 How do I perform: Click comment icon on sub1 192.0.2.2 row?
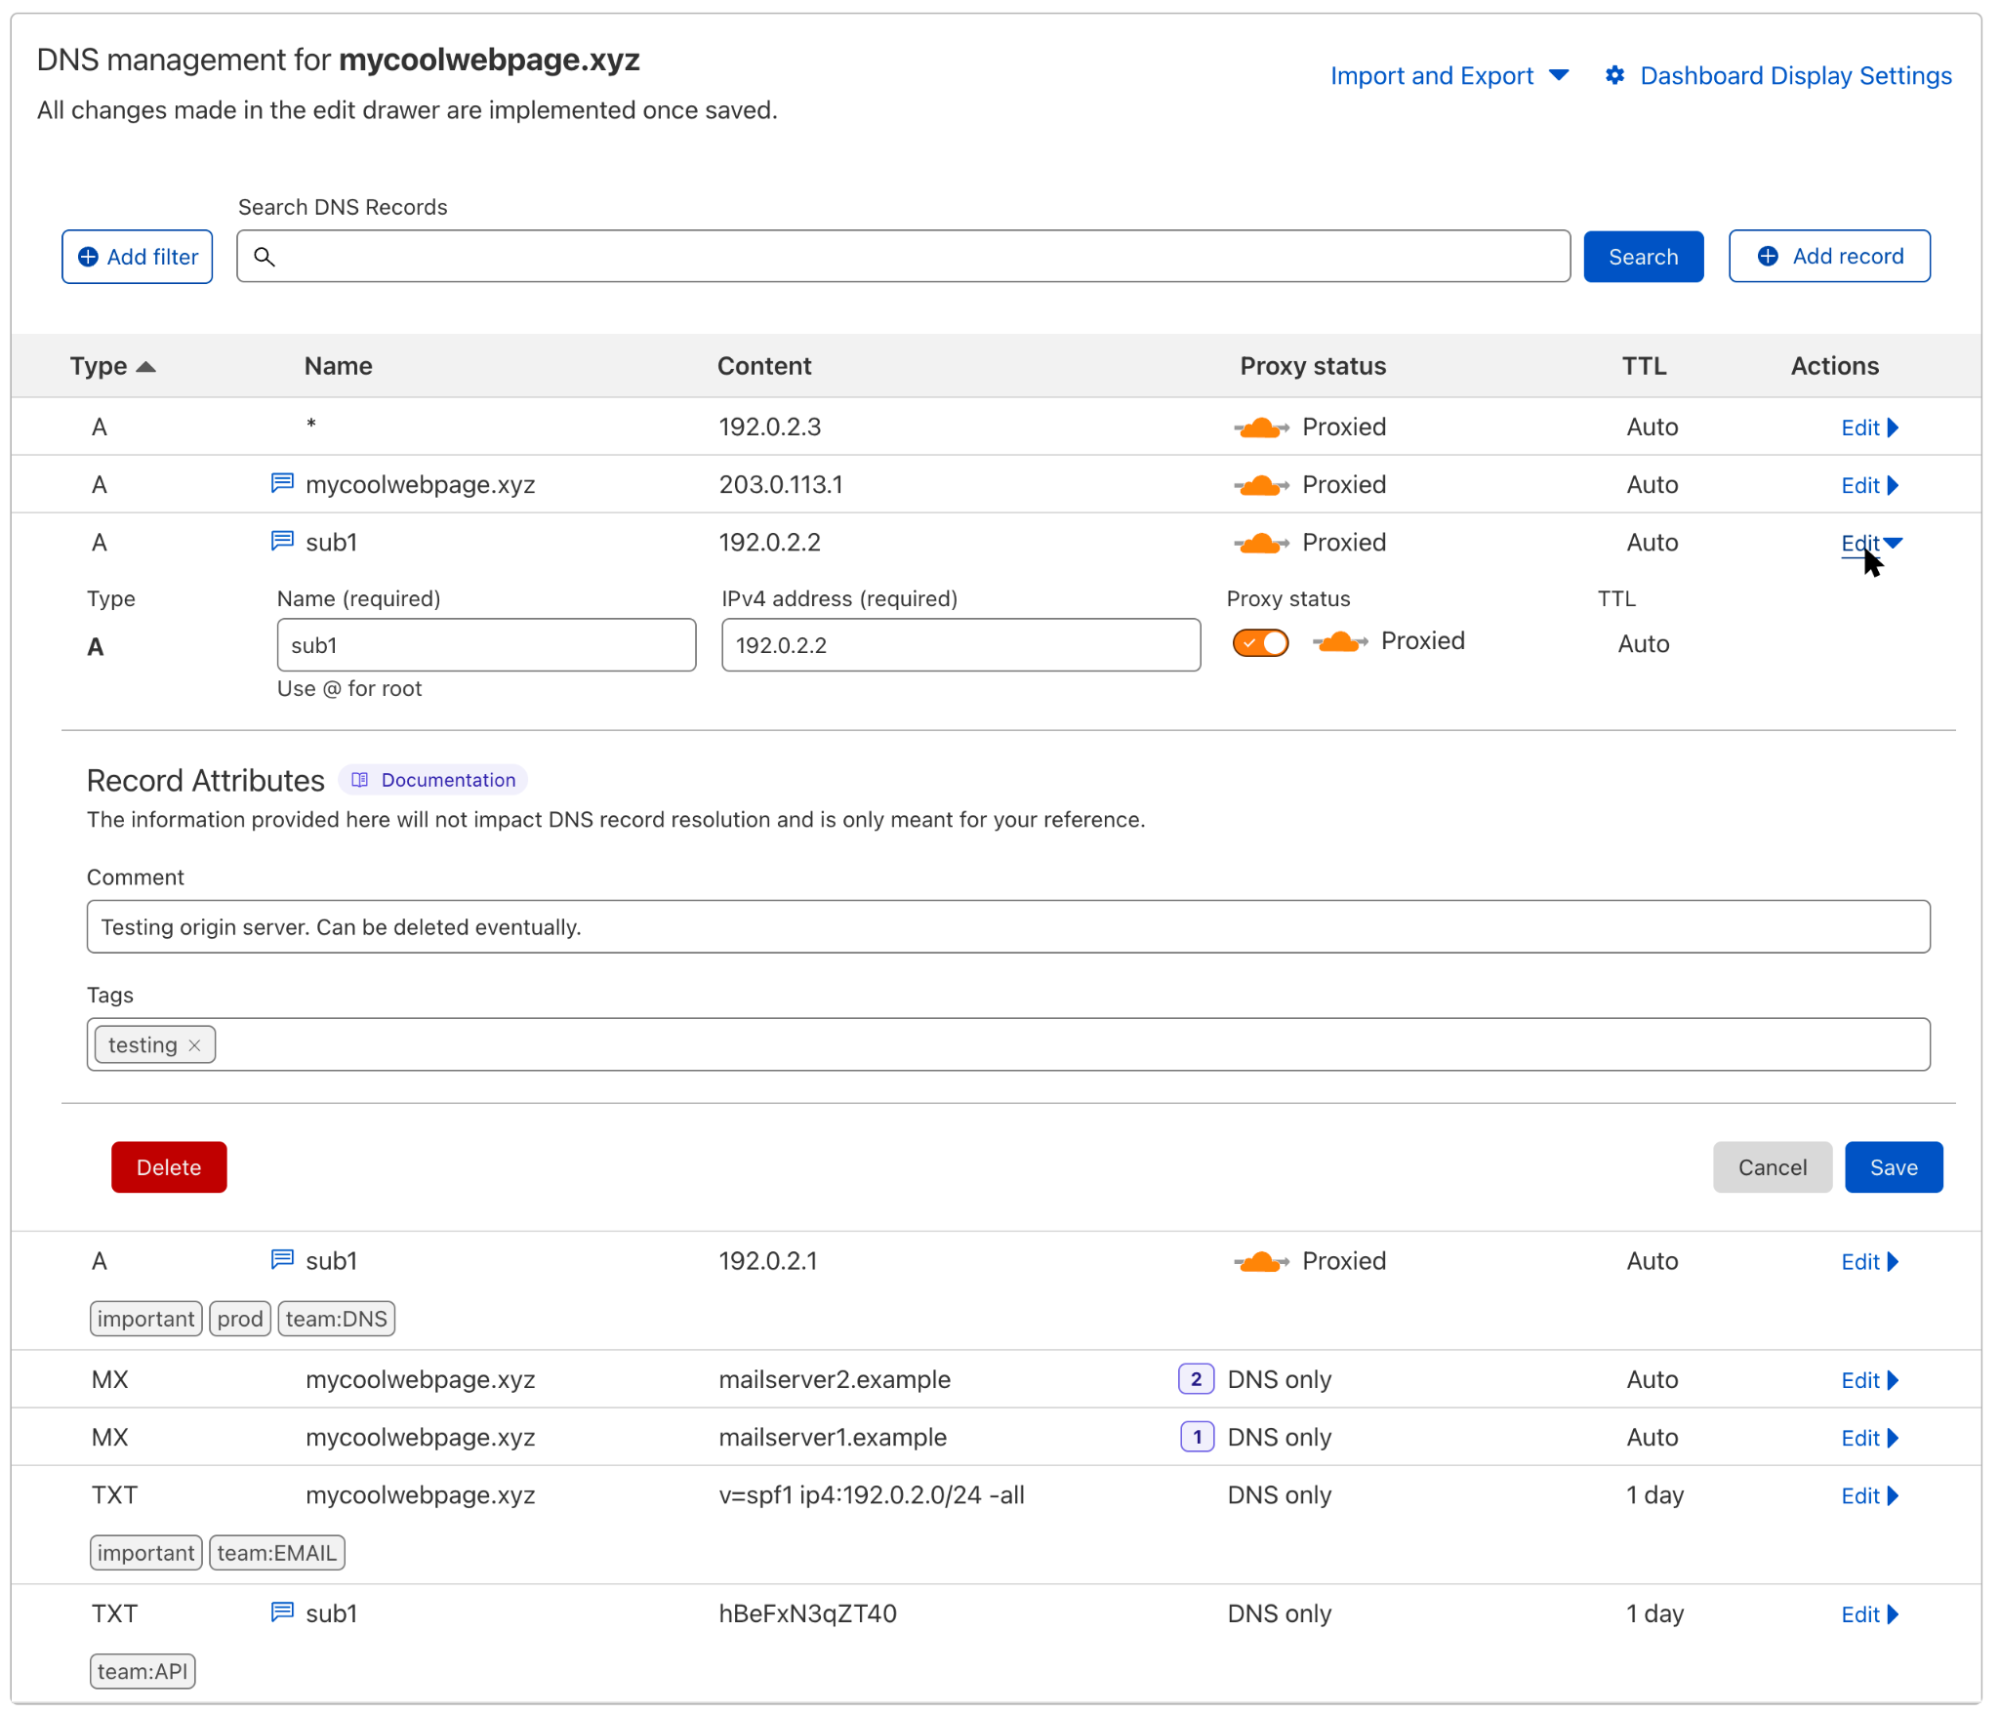tap(282, 542)
